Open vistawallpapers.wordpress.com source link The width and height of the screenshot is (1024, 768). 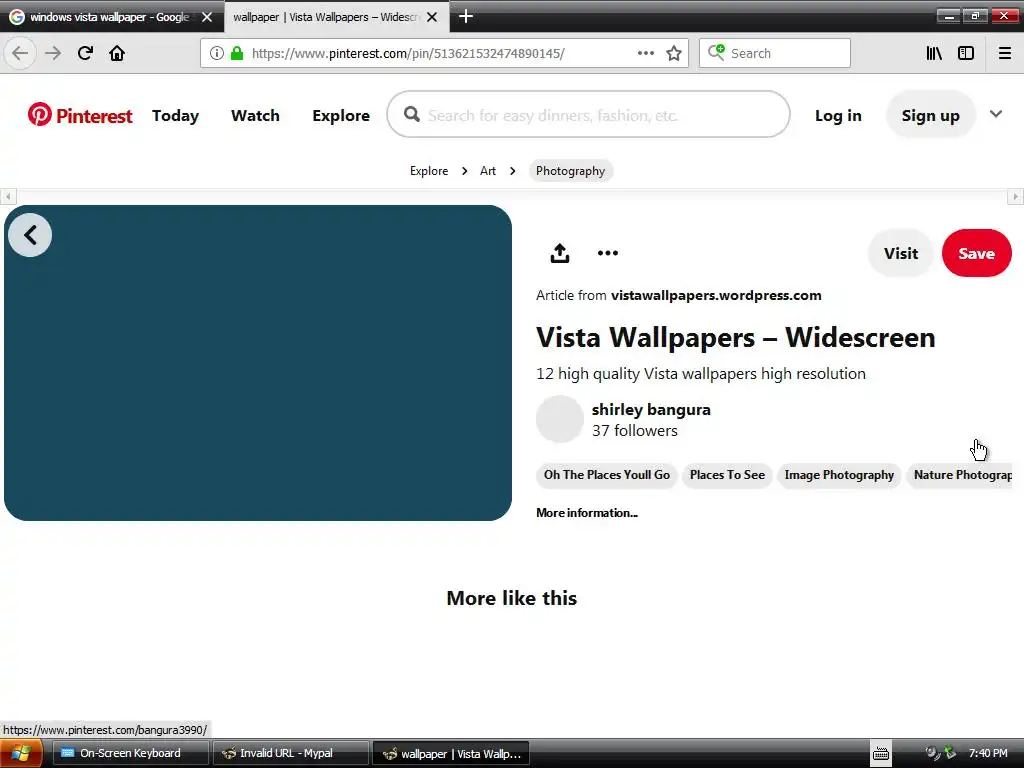(x=716, y=295)
